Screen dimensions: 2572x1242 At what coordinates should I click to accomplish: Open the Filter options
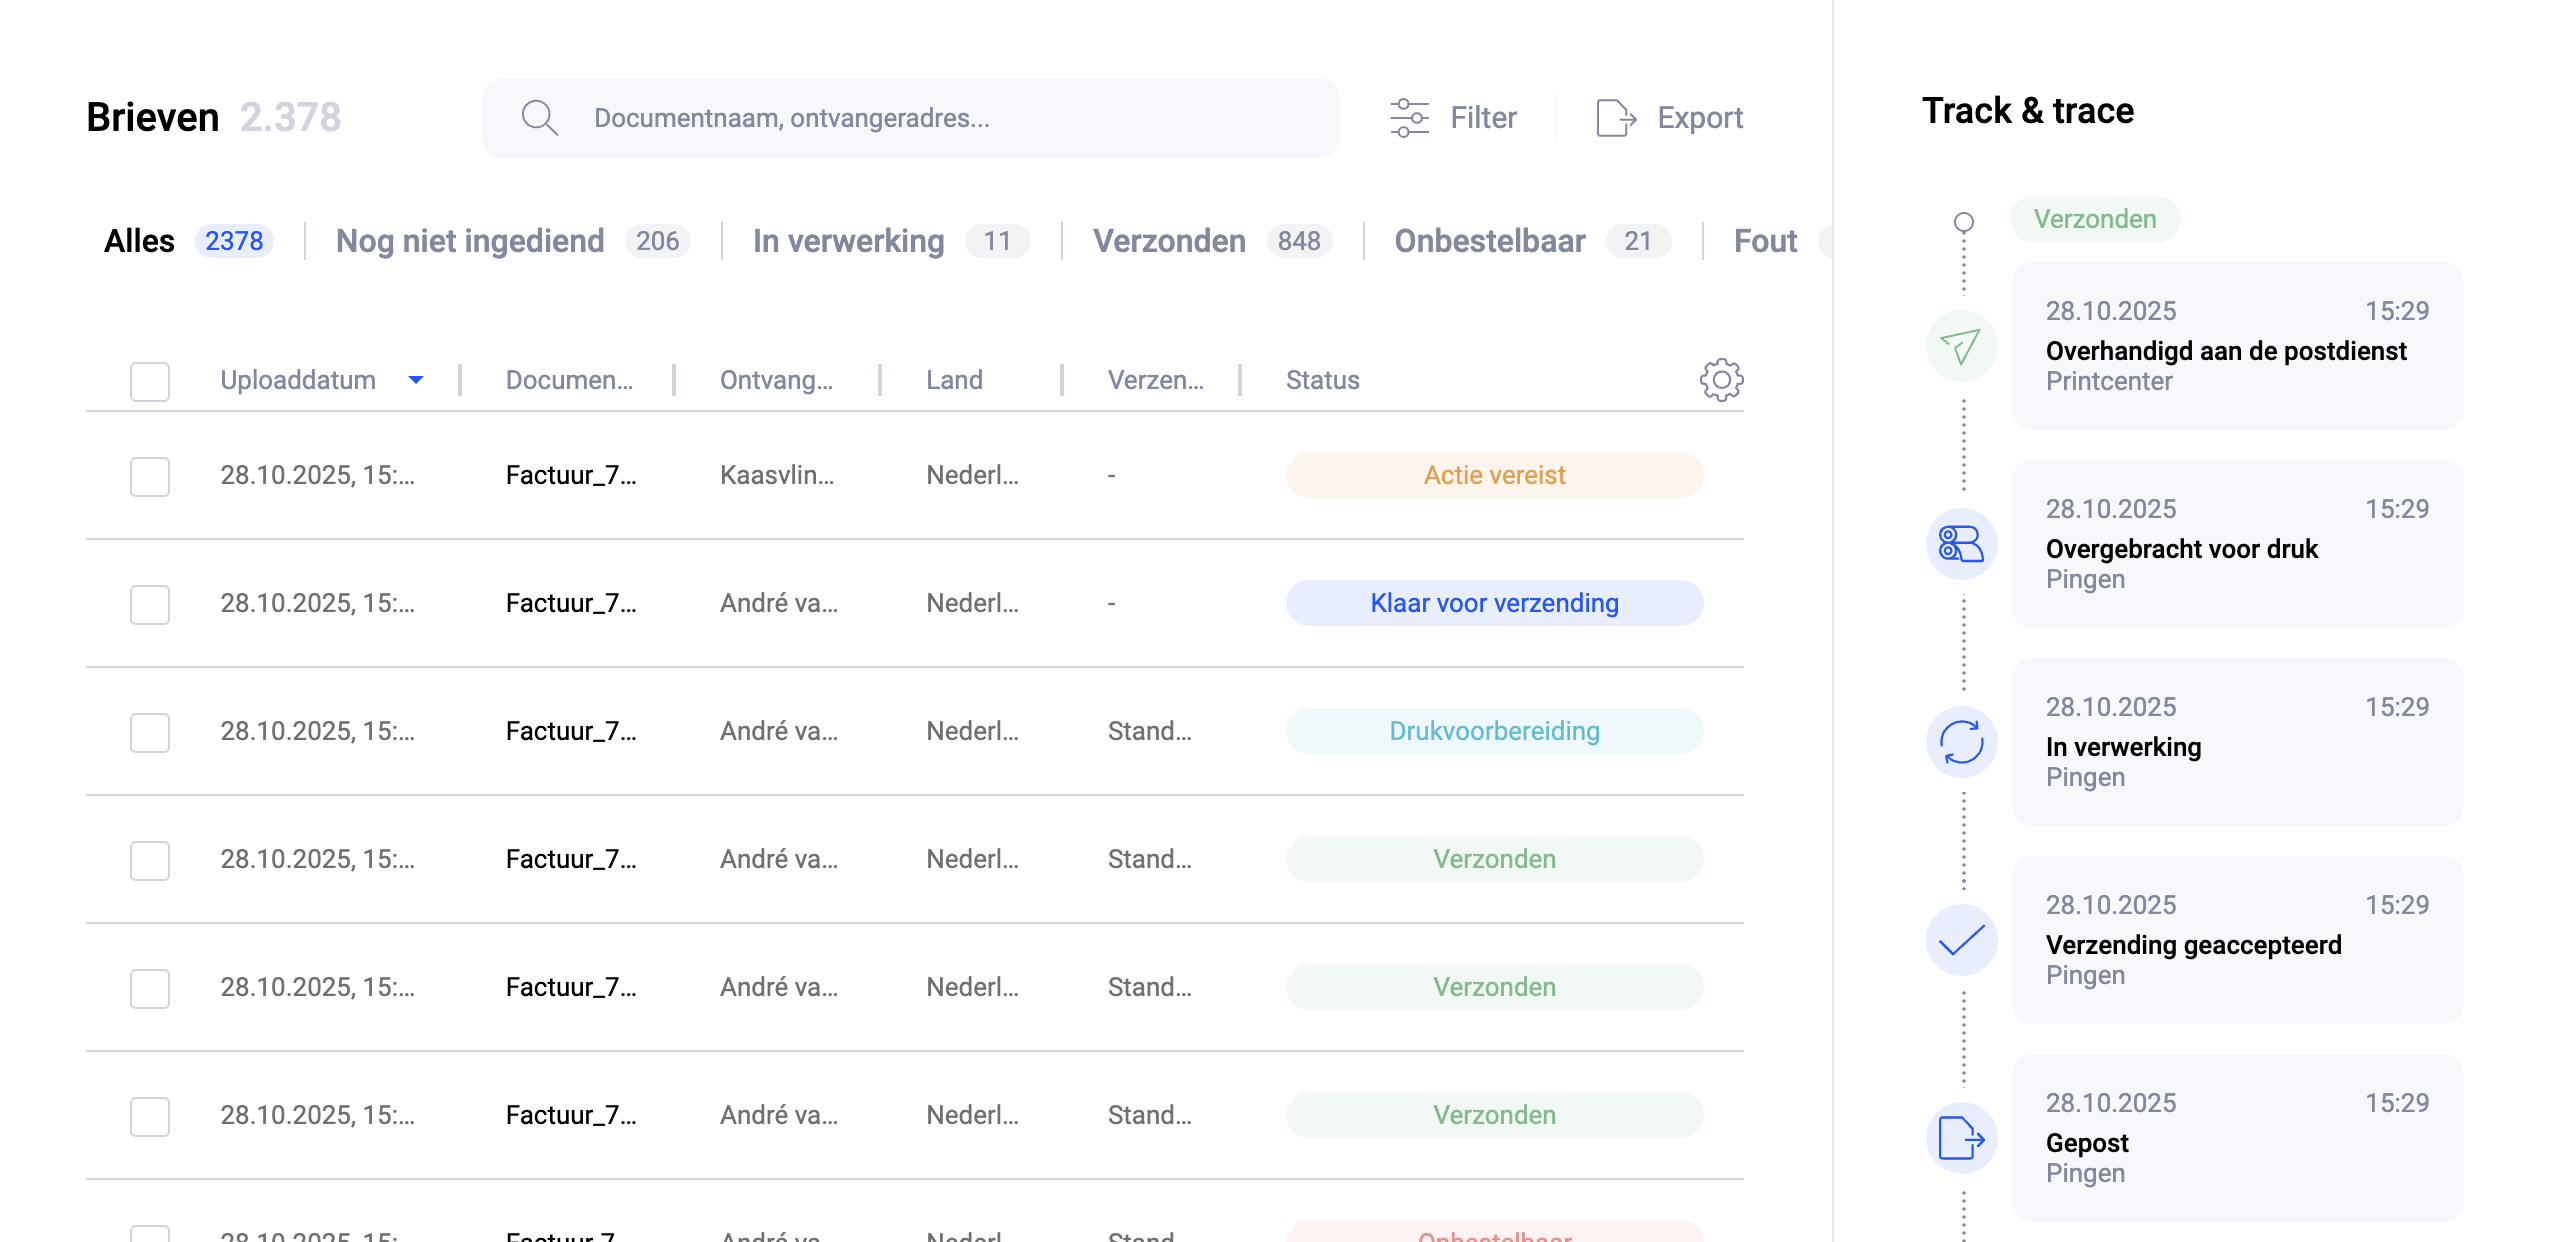pos(1456,117)
